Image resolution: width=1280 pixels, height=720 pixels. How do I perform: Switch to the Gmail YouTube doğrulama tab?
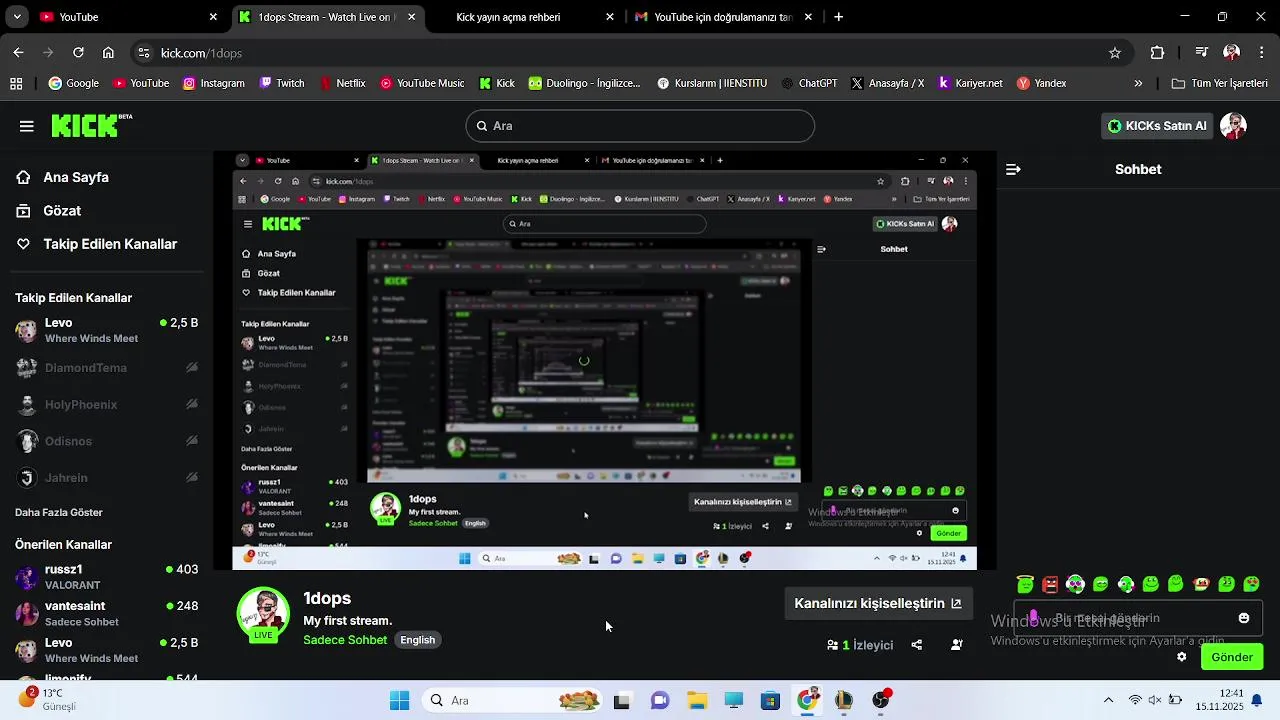tap(722, 17)
